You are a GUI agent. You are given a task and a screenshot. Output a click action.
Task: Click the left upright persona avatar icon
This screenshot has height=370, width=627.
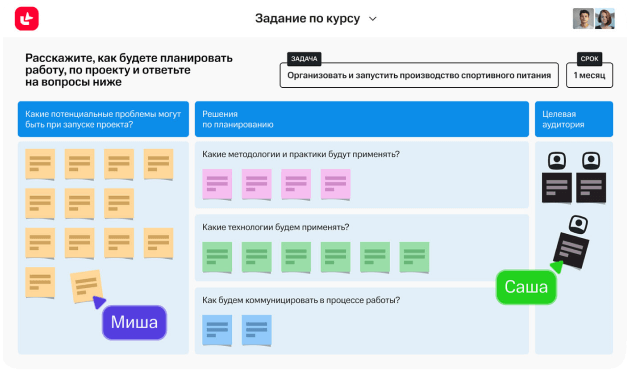click(x=557, y=161)
